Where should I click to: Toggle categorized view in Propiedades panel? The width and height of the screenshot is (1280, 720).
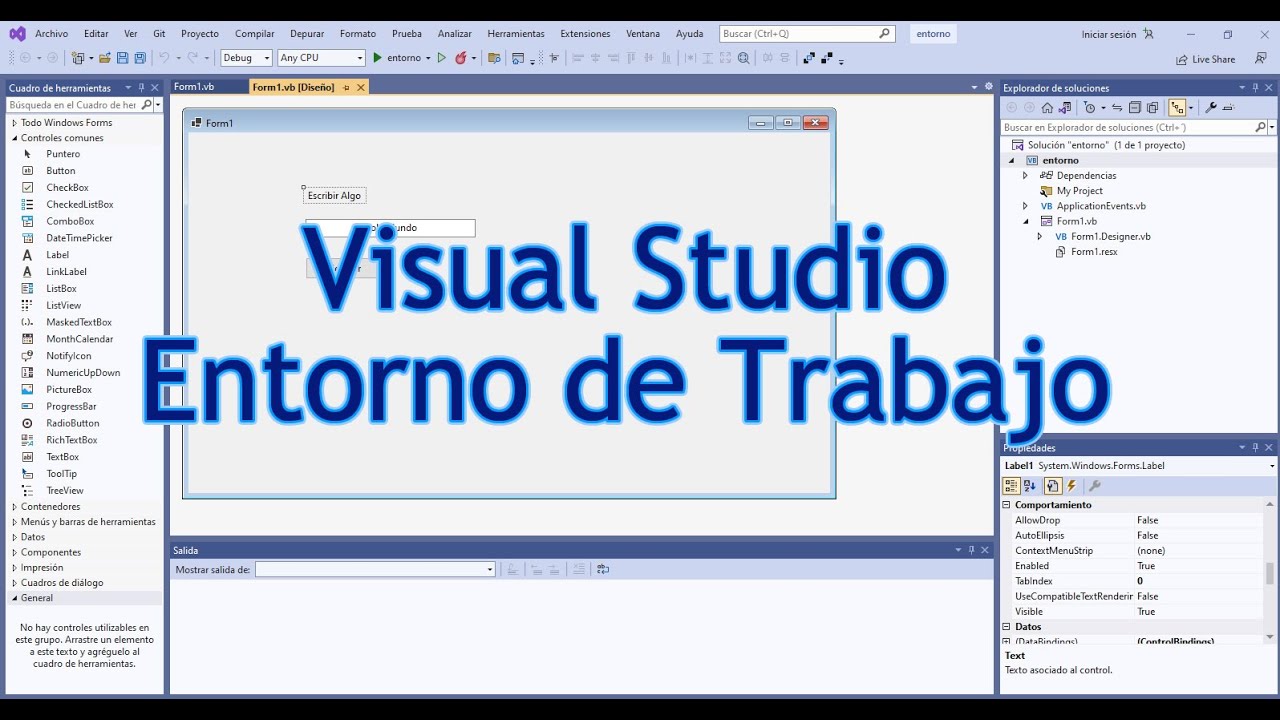pos(1011,486)
